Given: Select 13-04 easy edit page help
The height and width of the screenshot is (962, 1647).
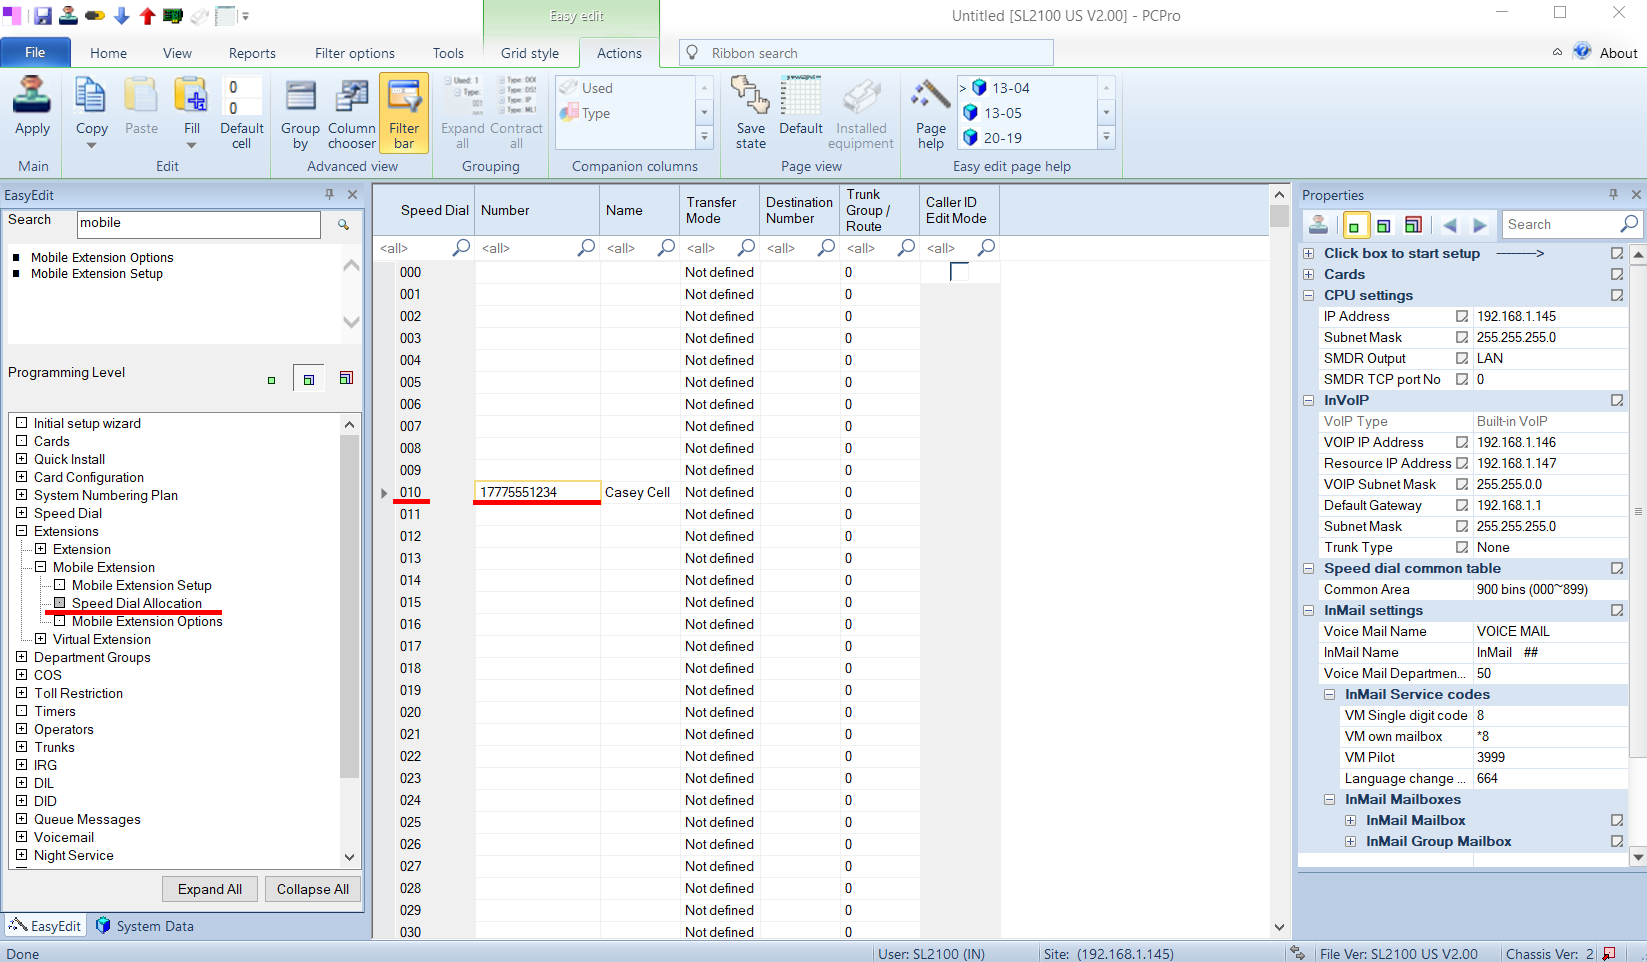Looking at the screenshot, I should click(1011, 88).
